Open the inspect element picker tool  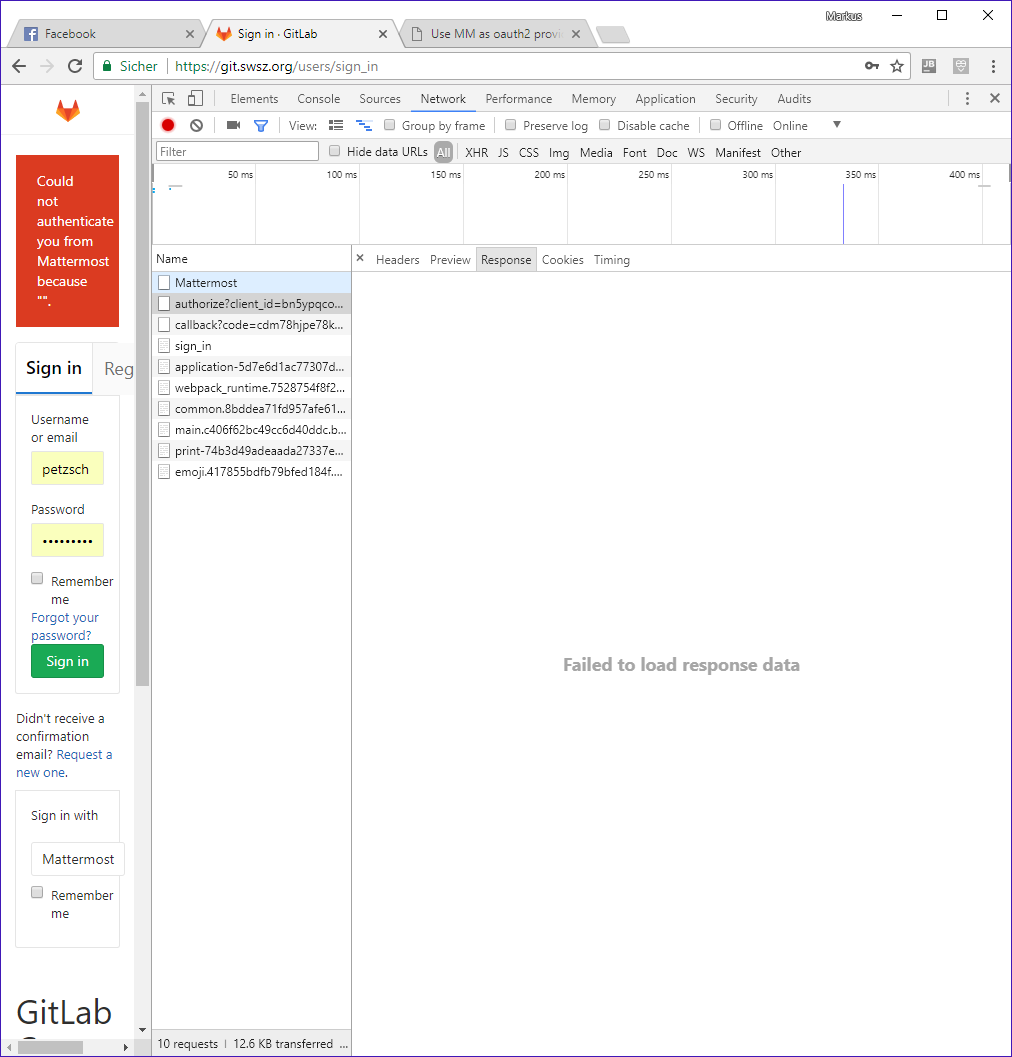click(169, 99)
